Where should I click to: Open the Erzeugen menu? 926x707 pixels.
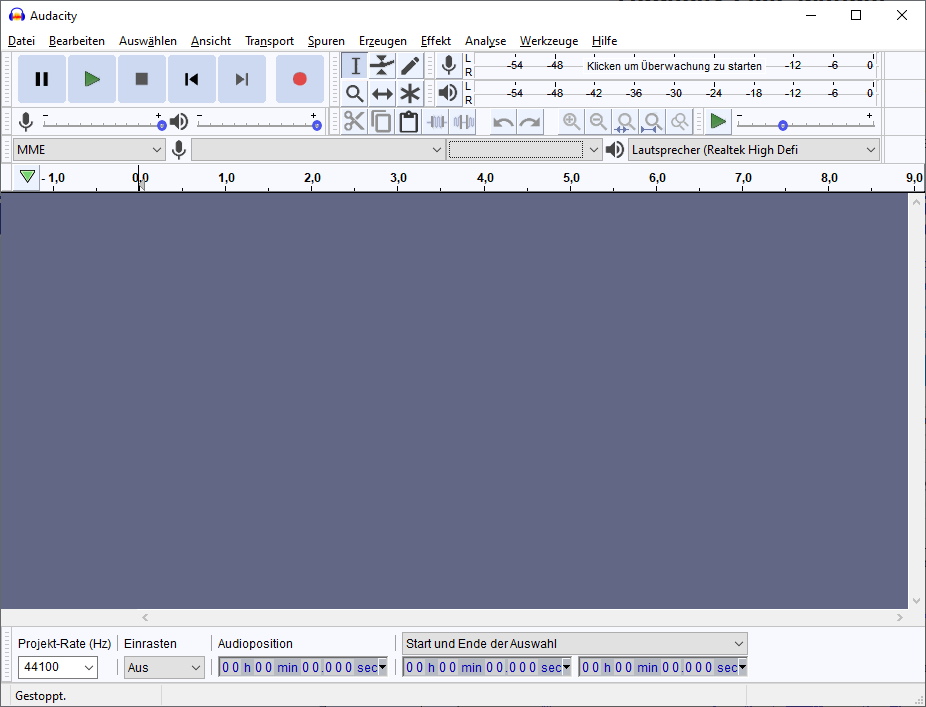point(383,41)
